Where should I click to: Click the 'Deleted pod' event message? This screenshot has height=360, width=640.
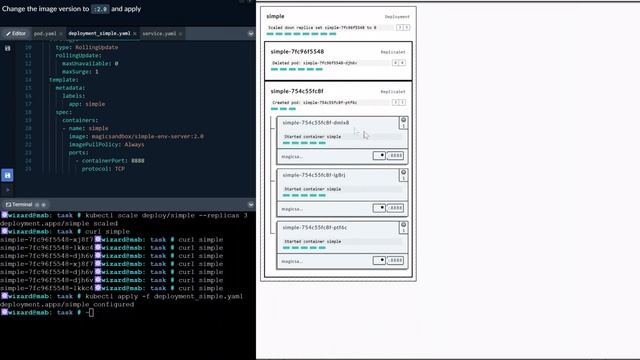315,63
